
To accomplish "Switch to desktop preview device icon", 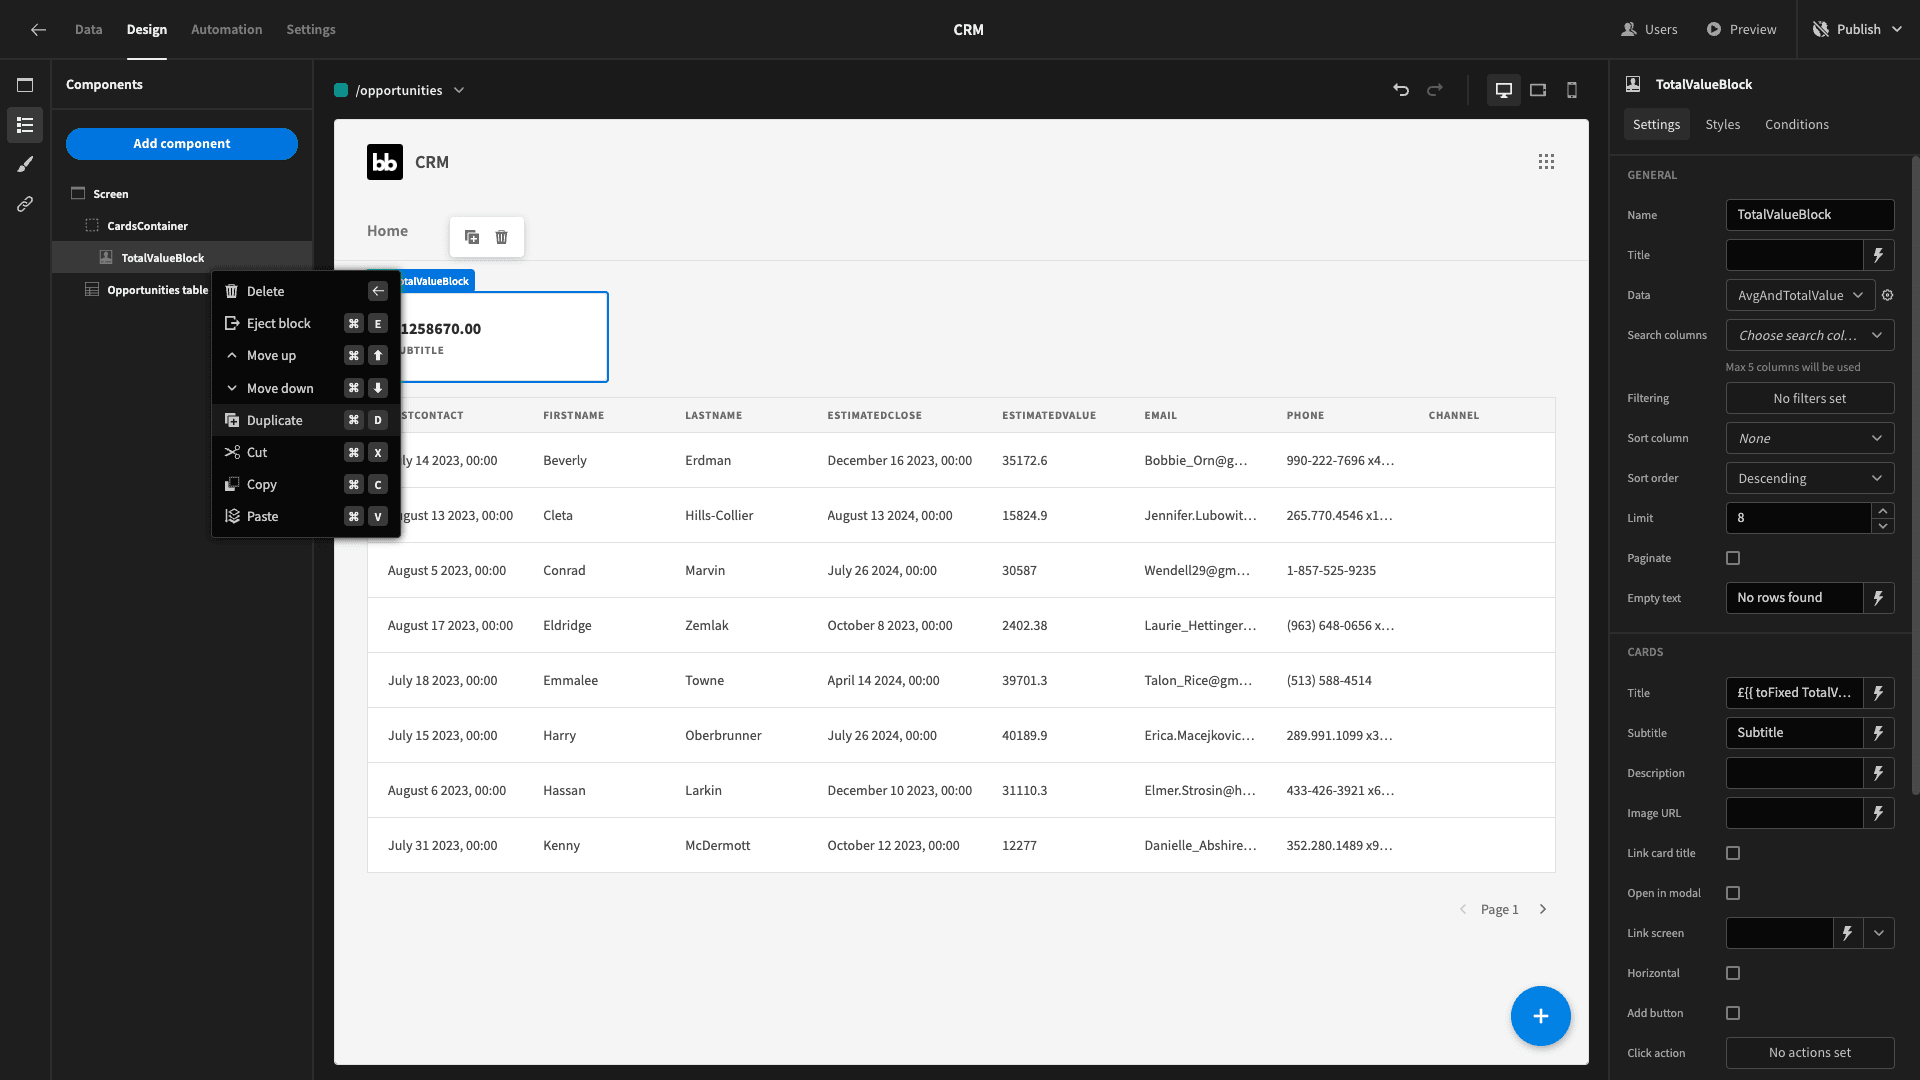I will (x=1503, y=90).
